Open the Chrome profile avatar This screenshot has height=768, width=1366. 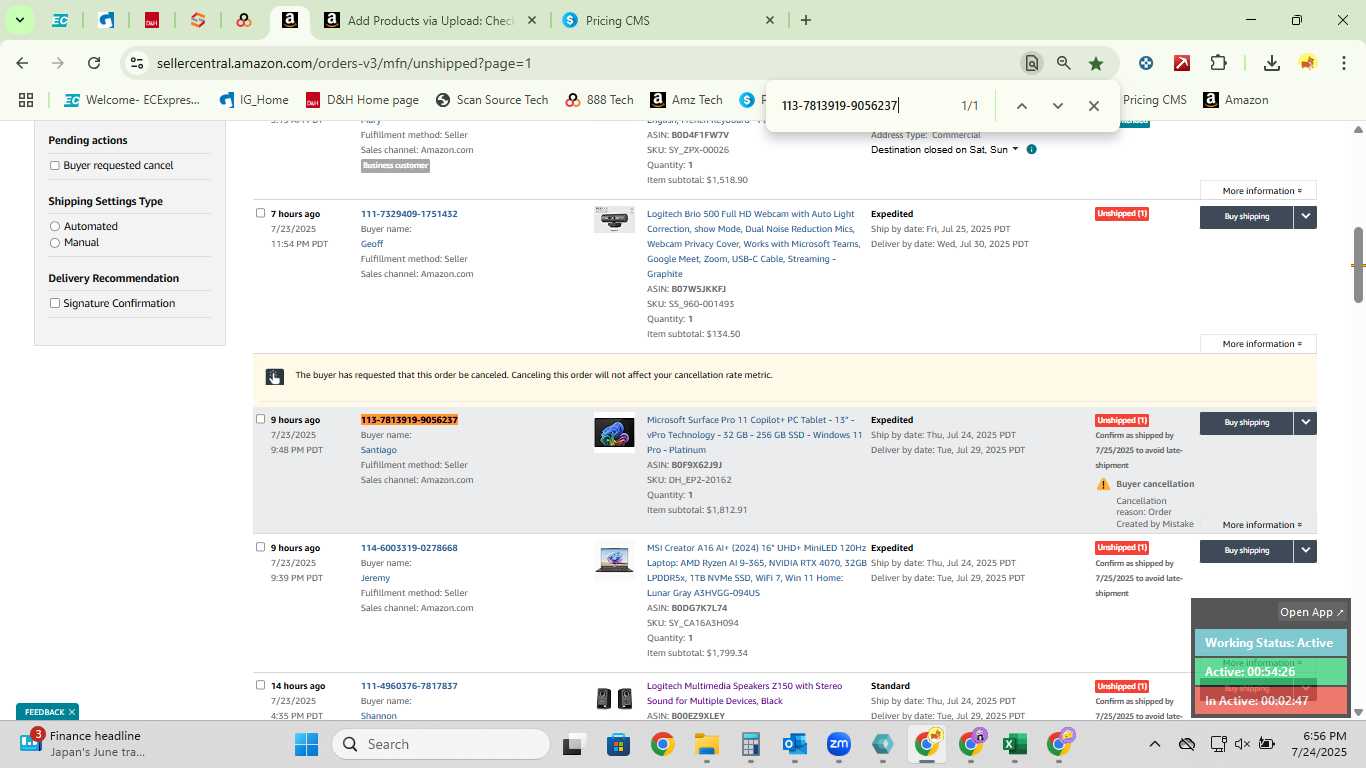tap(1308, 63)
